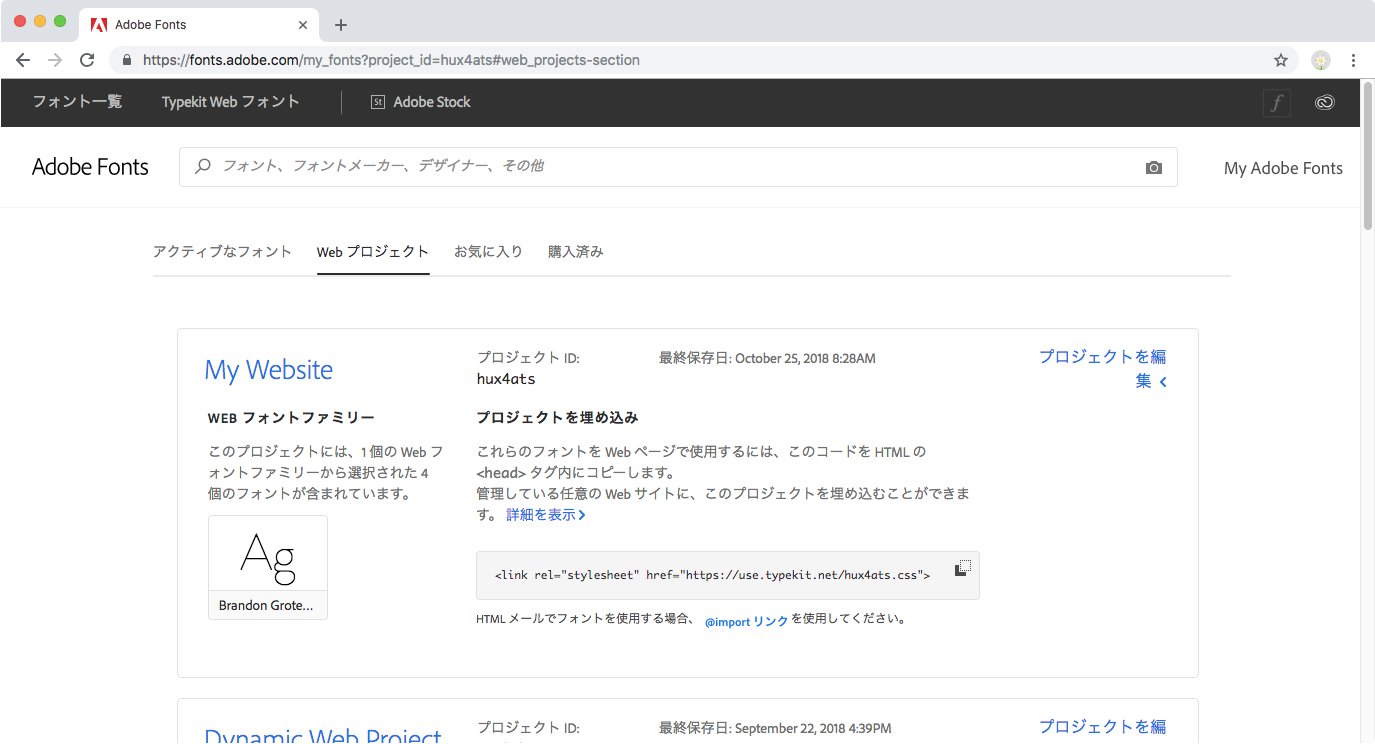1375x744 pixels.
Task: Click the Adobe Fonts italic f icon
Action: (1277, 102)
